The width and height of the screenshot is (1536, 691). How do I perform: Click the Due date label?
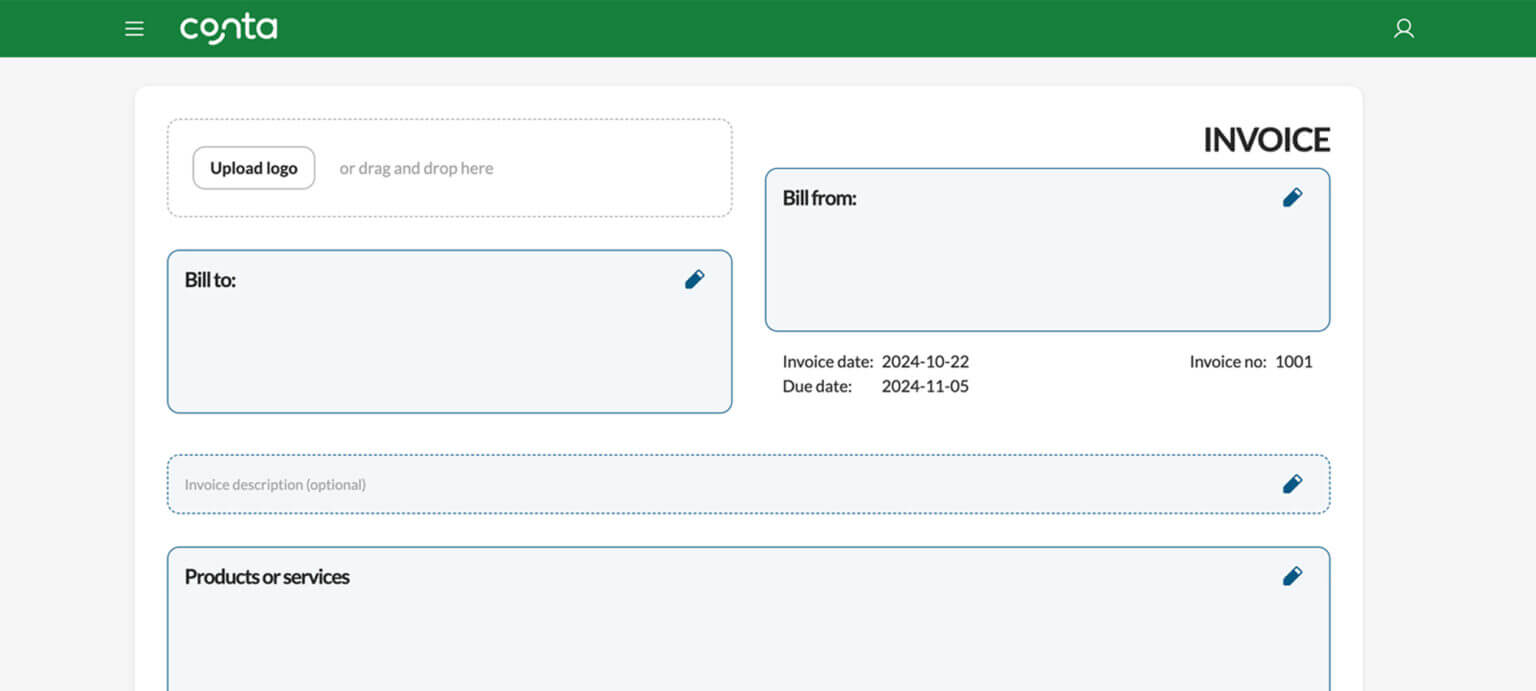817,387
